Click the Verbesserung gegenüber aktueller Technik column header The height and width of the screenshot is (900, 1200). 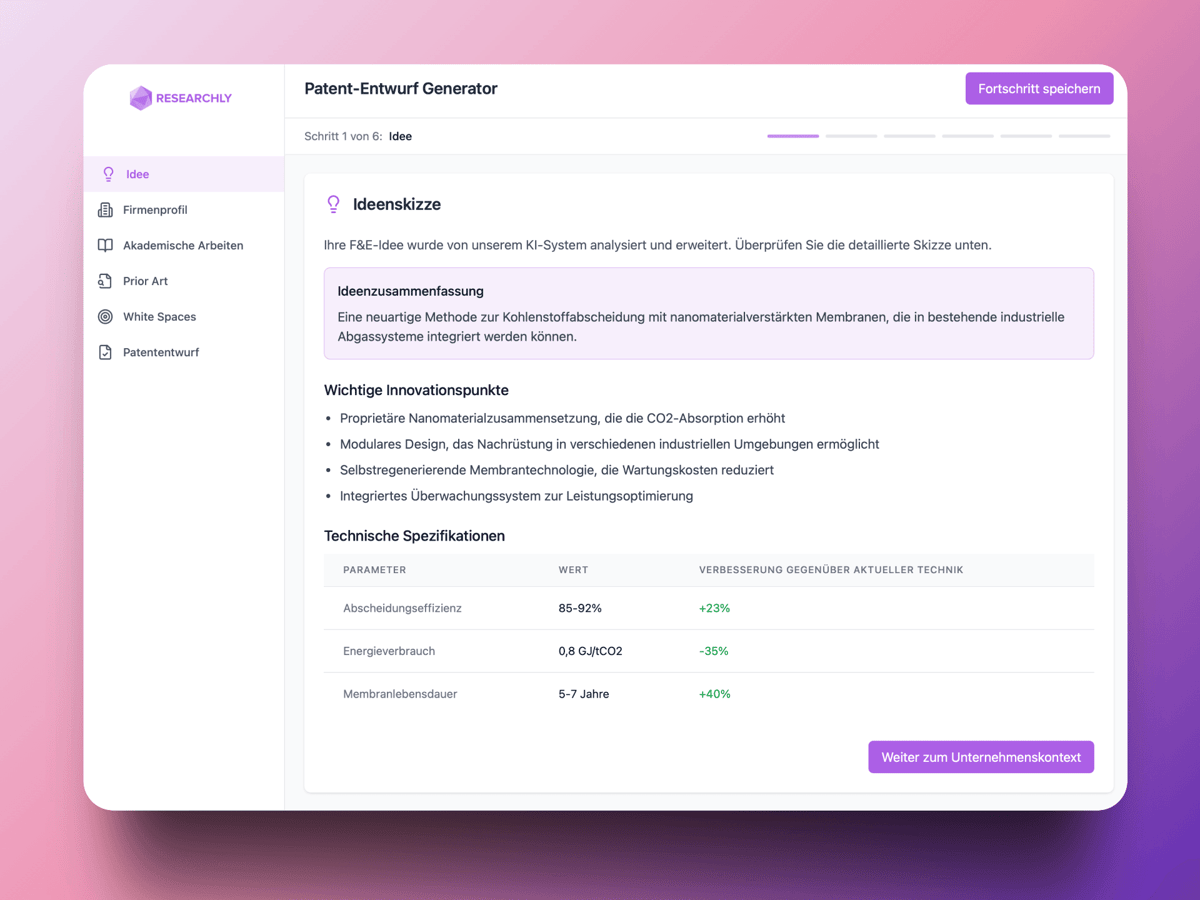pos(830,570)
